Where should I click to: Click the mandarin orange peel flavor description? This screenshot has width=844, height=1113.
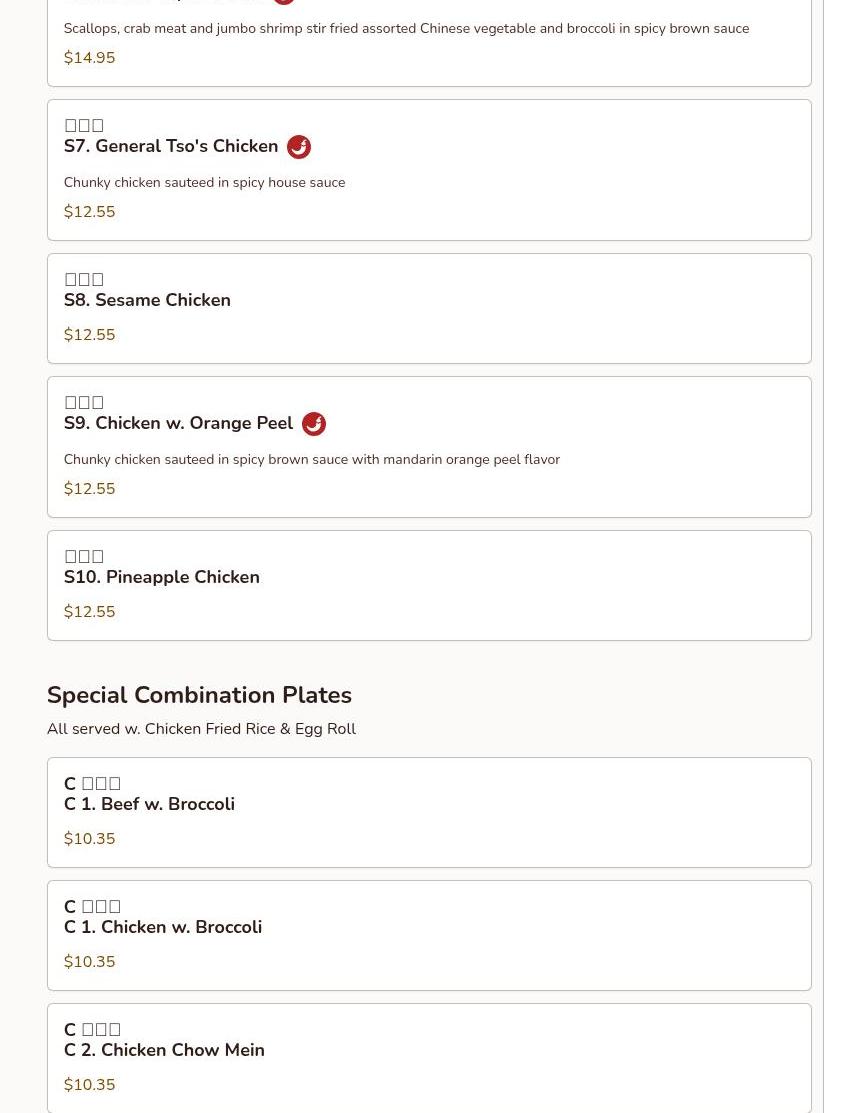311,459
